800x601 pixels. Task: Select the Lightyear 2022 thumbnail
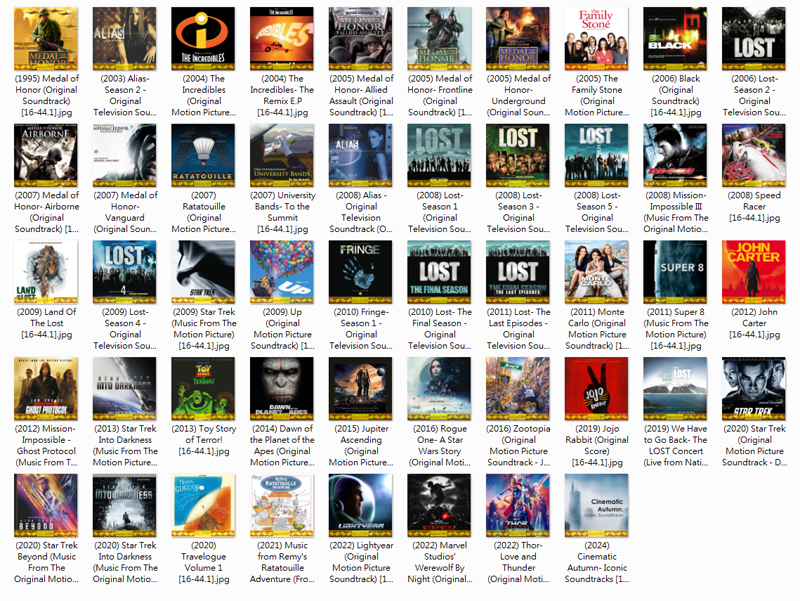[x=361, y=506]
